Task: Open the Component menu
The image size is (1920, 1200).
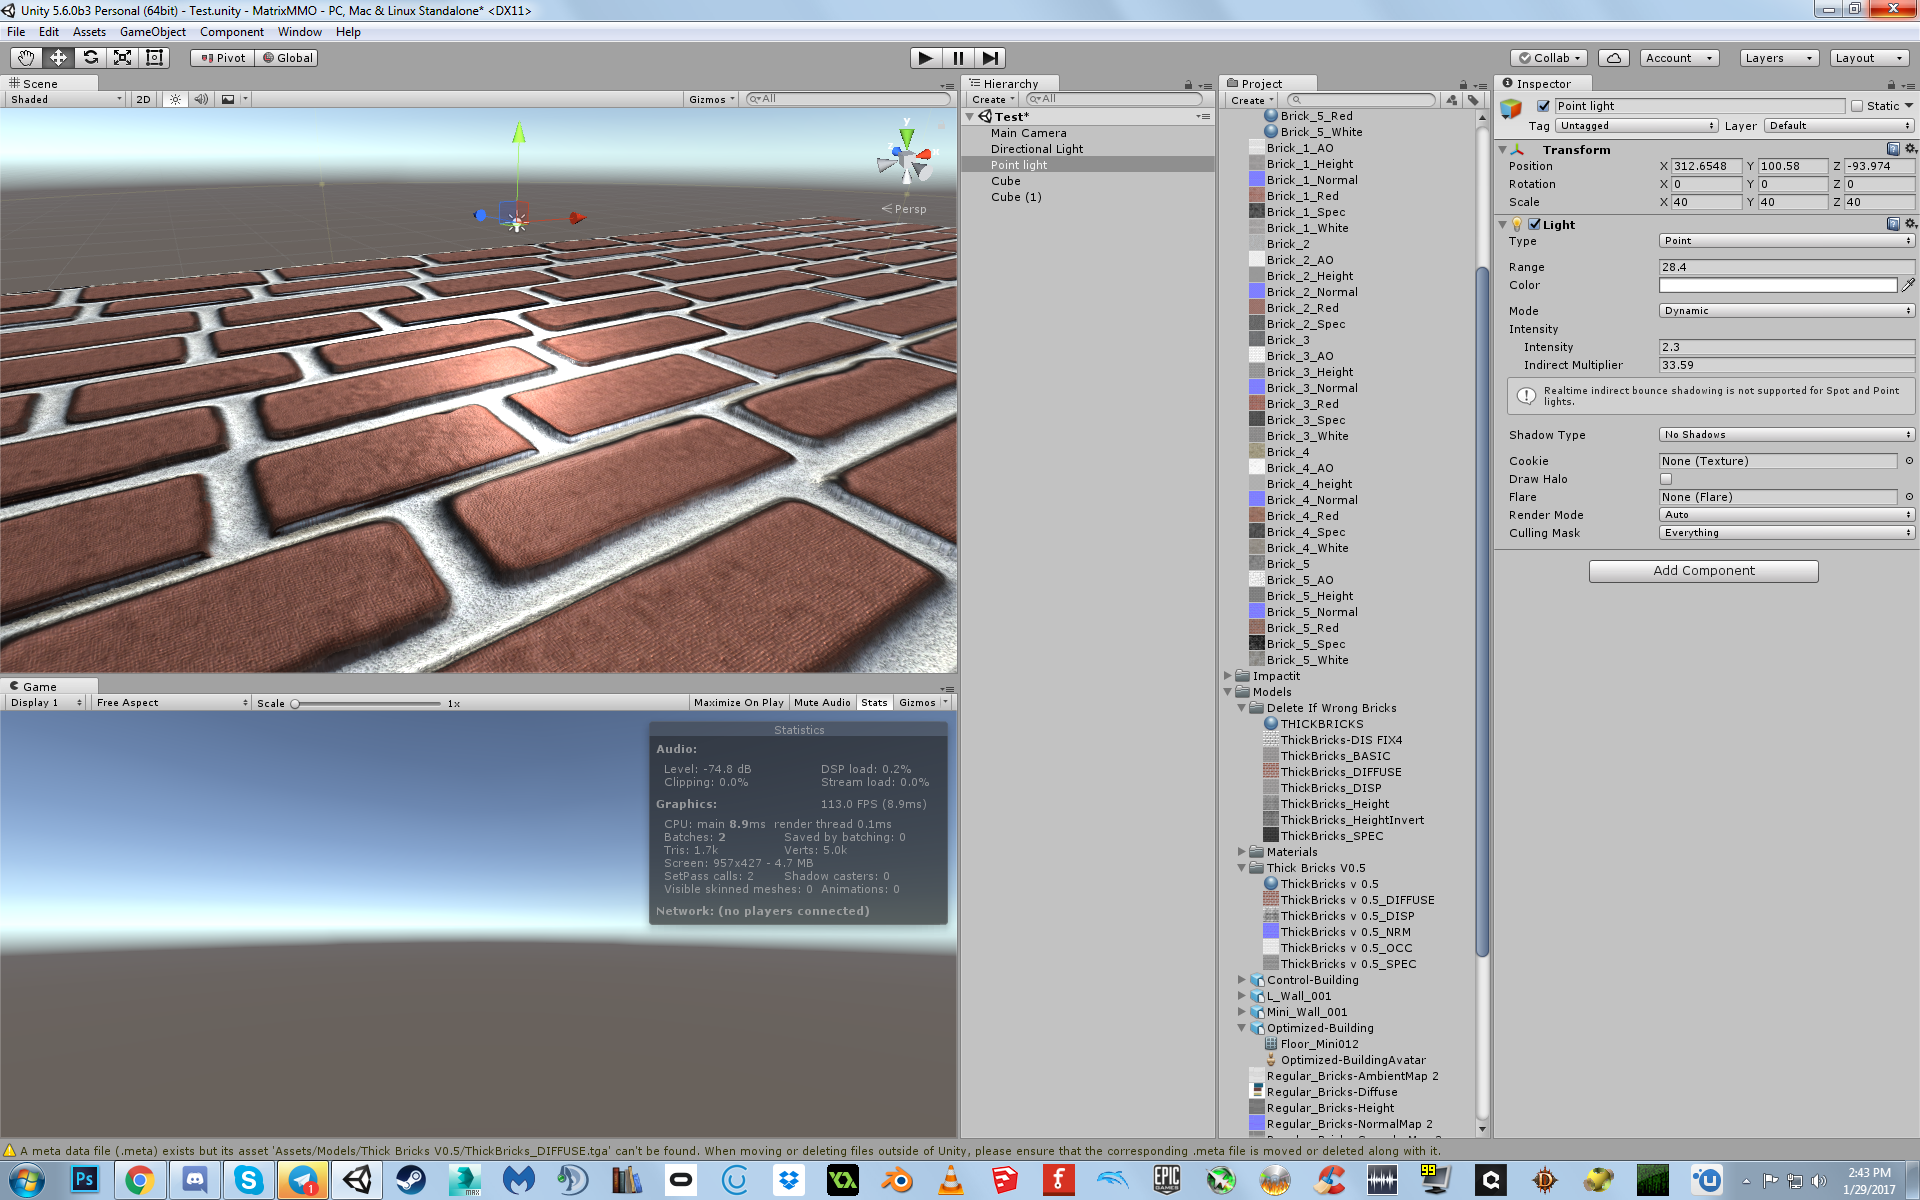Action: point(231,32)
